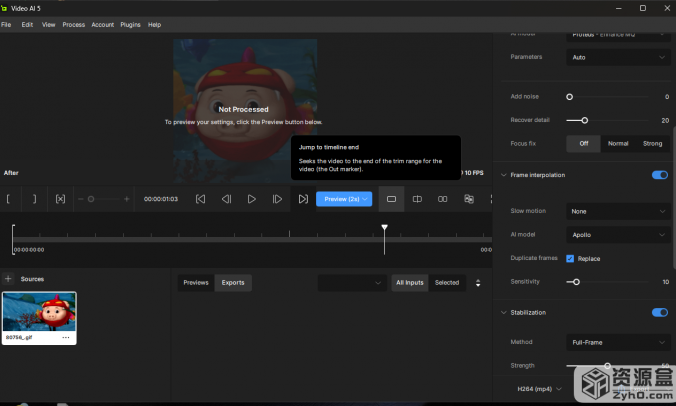
Task: Toggle the Stabilization switch
Action: [x=659, y=312]
